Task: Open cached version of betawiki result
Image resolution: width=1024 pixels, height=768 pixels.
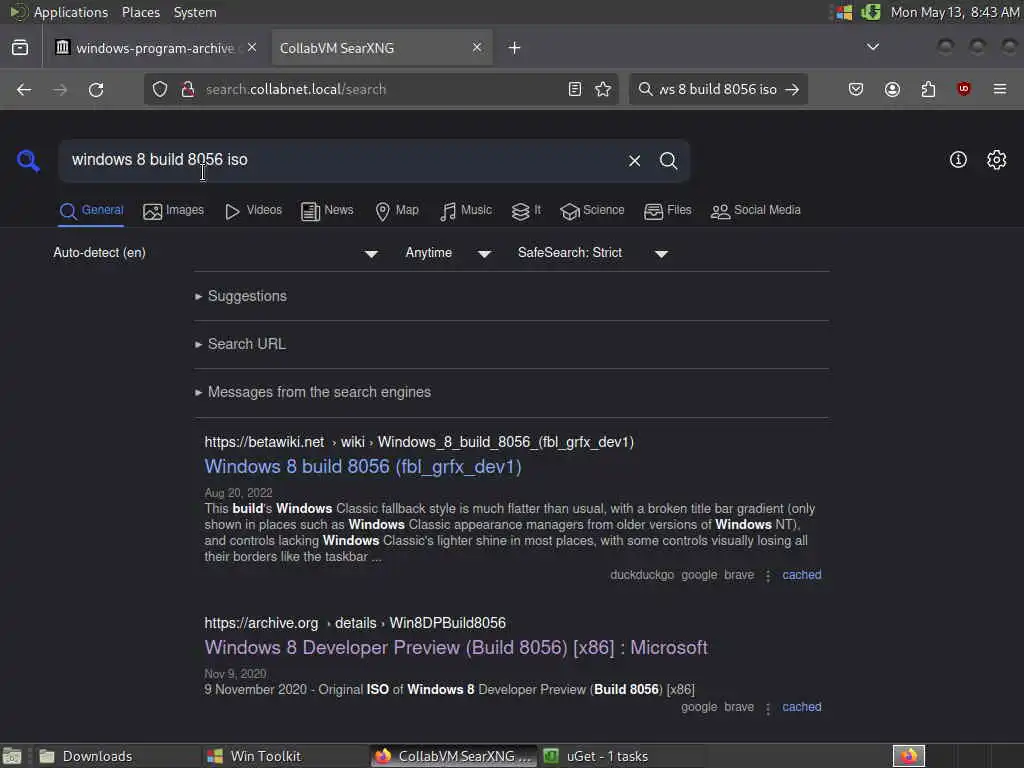Action: click(802, 575)
